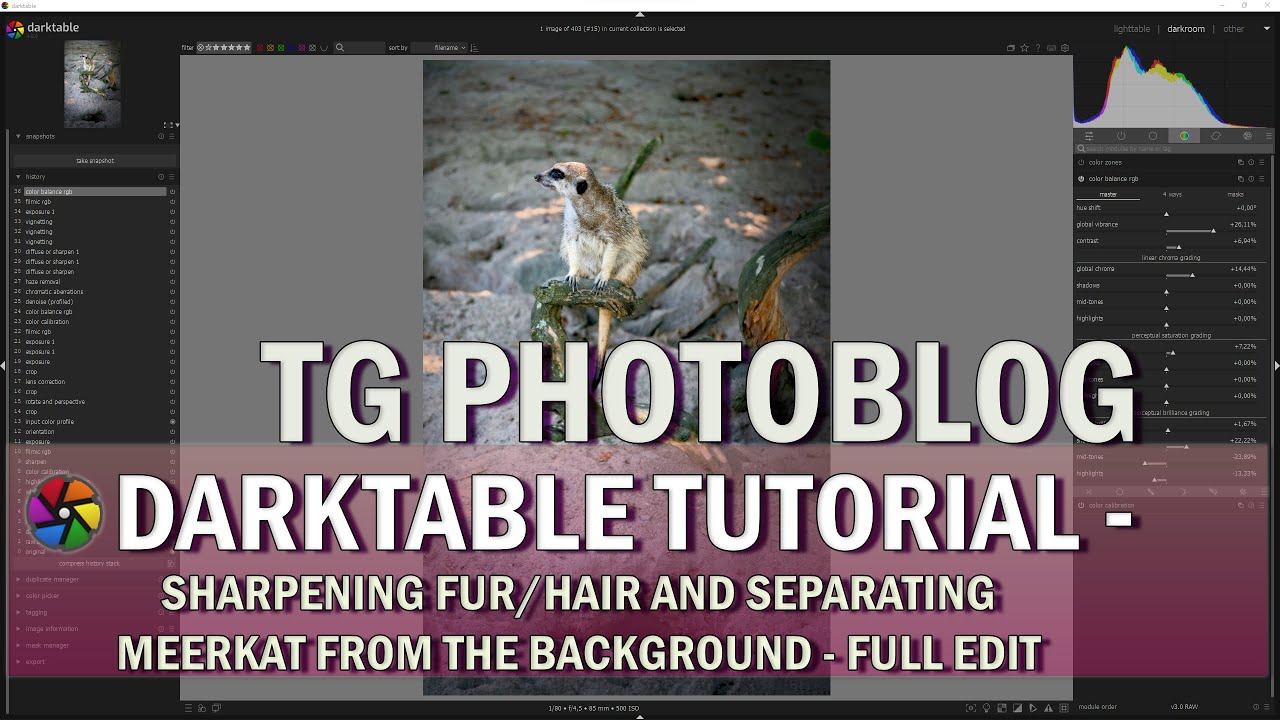This screenshot has width=1280, height=720.
Task: Click the search magnifier in filter bar
Action: point(340,48)
